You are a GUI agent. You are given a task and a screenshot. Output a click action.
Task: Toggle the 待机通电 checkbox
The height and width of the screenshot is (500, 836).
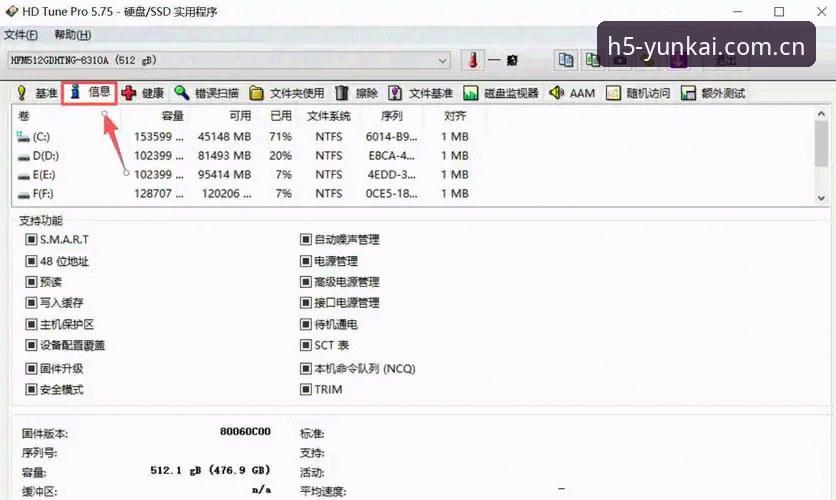[306, 324]
